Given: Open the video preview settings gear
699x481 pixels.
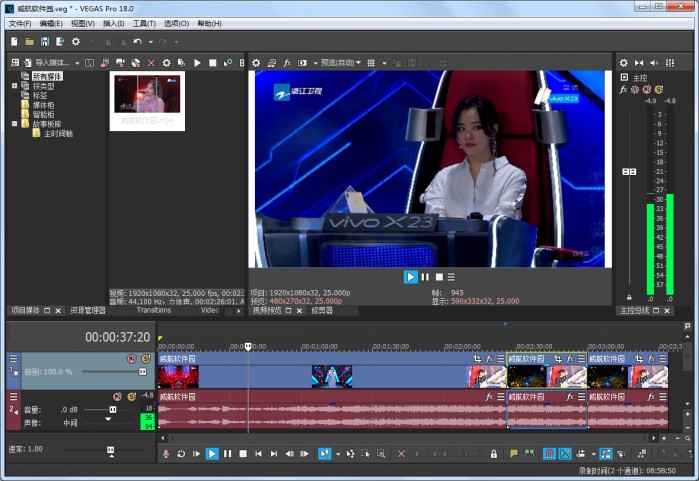Looking at the screenshot, I should point(256,63).
